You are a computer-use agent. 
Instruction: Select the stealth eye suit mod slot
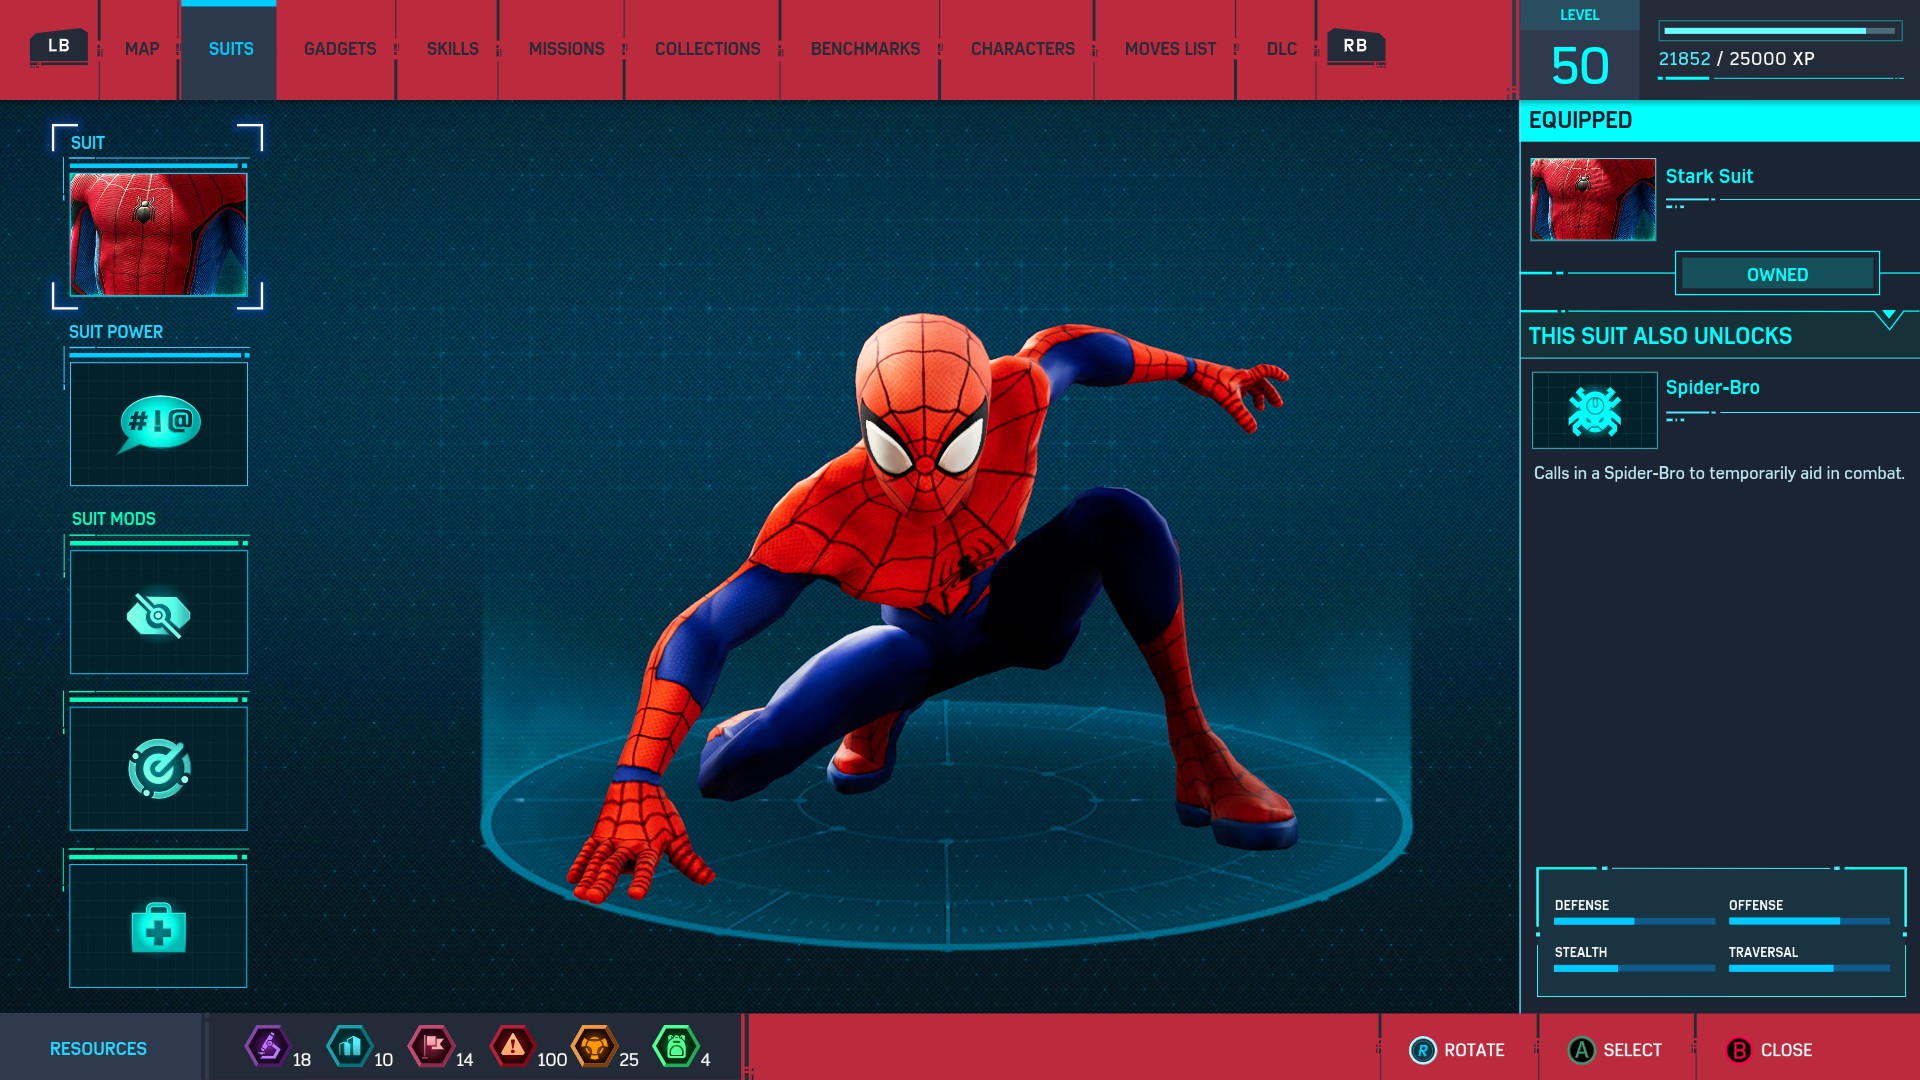(x=159, y=612)
